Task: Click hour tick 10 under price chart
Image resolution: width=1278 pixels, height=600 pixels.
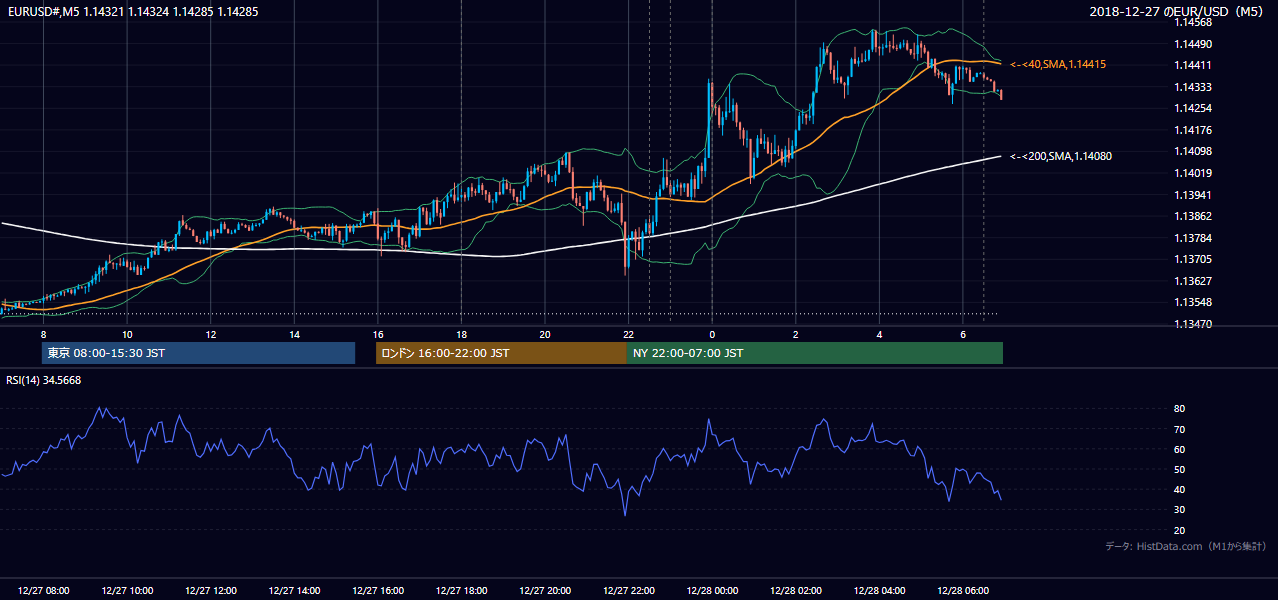Action: [x=127, y=334]
